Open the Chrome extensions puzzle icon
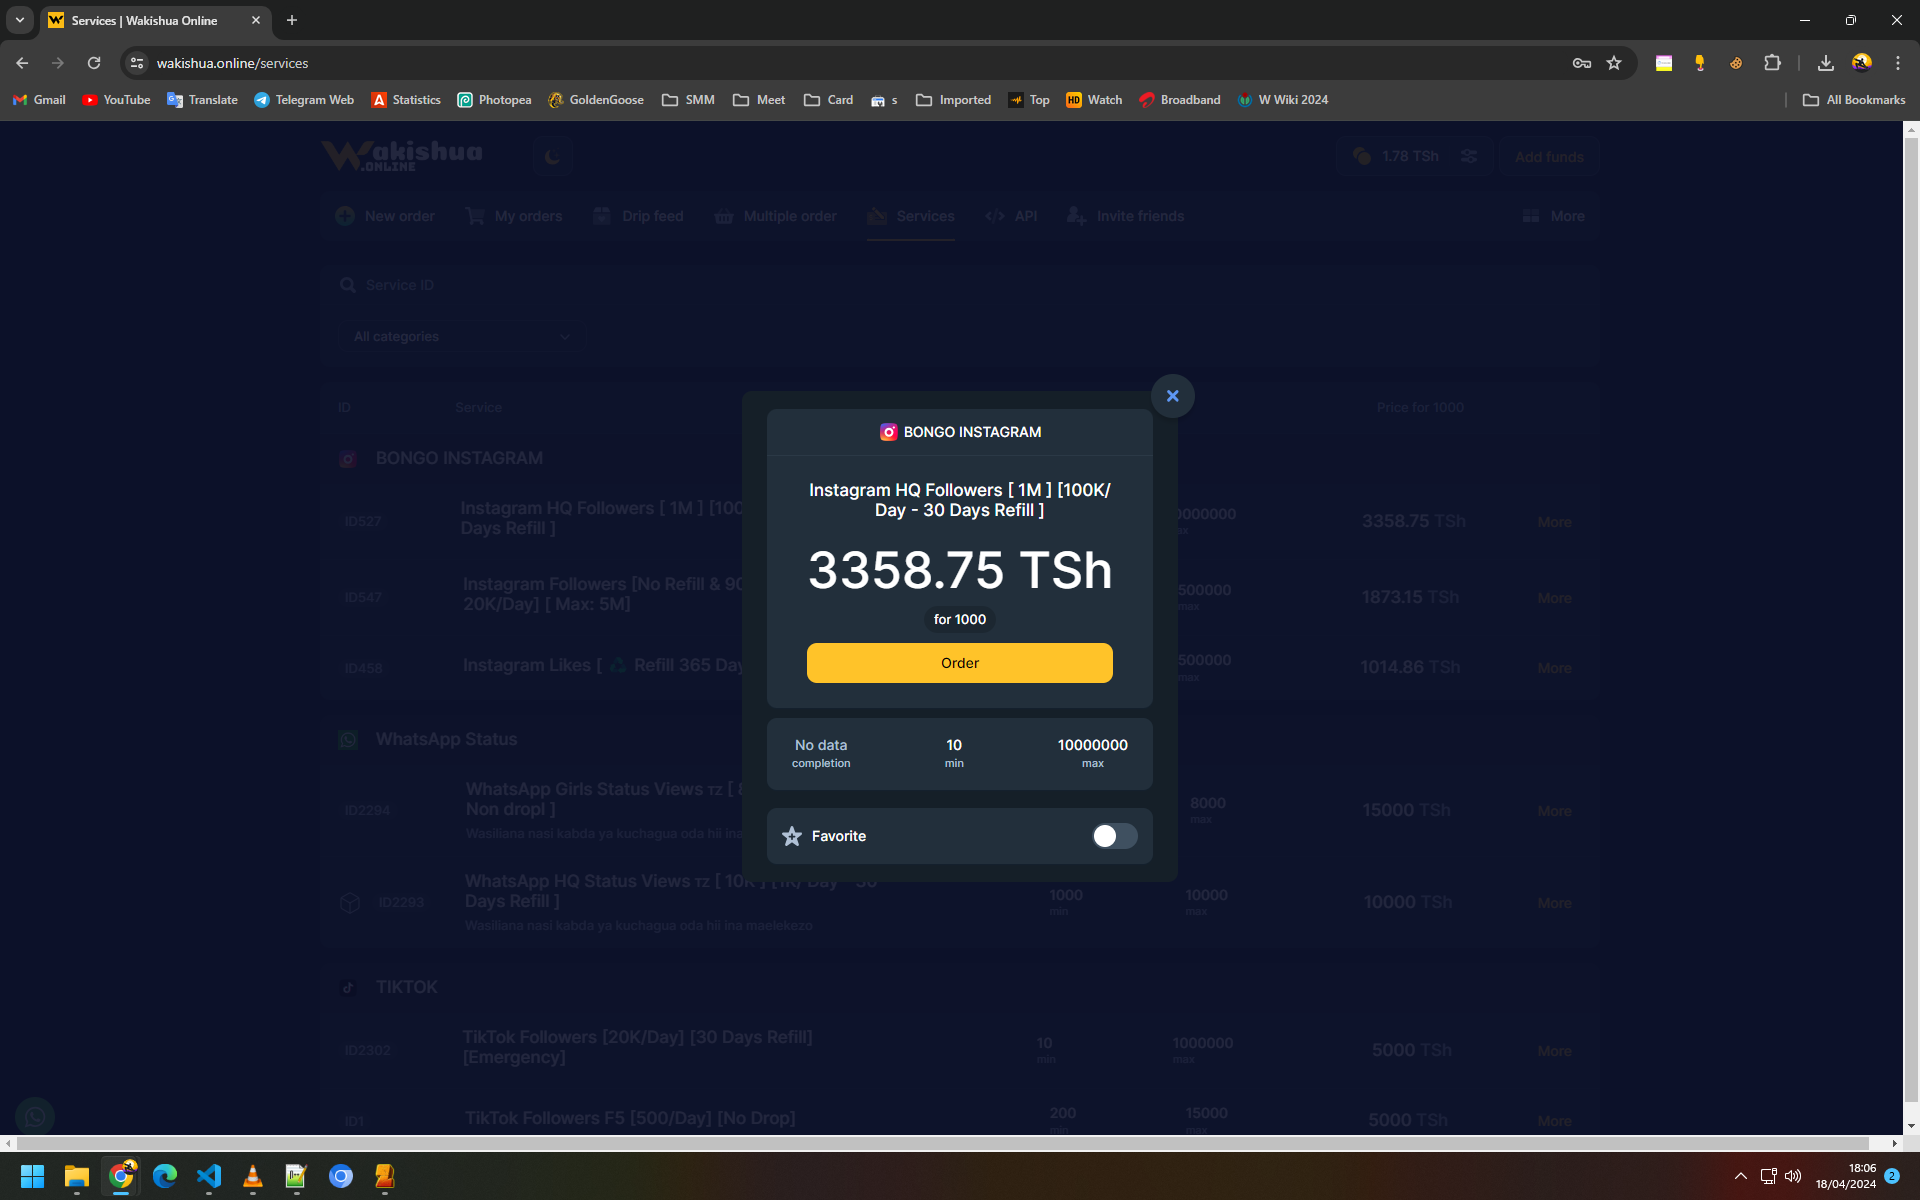This screenshot has height=1200, width=1920. point(1772,63)
